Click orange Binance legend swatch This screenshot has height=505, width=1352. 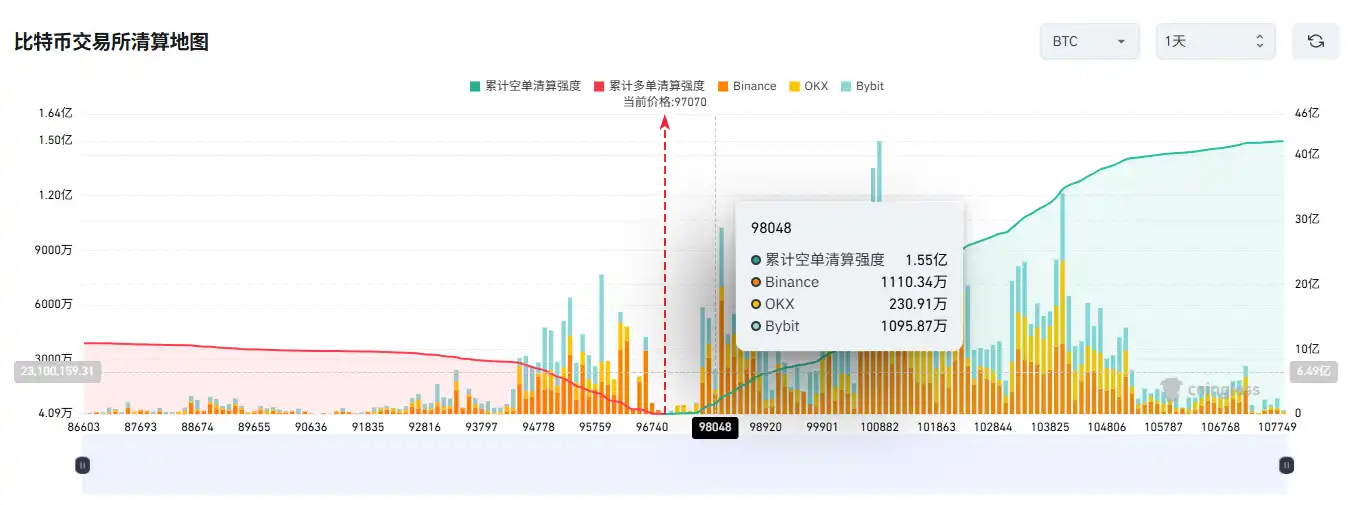point(723,86)
